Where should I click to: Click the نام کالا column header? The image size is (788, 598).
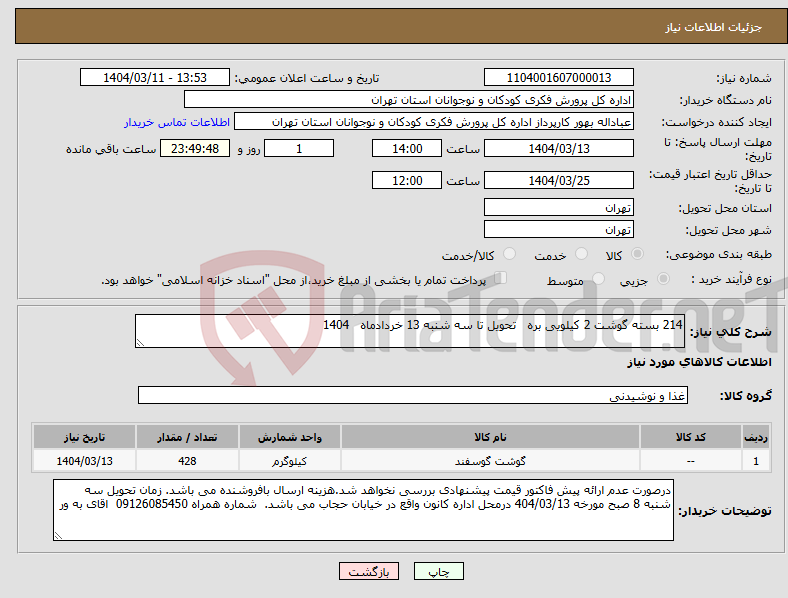tap(490, 437)
